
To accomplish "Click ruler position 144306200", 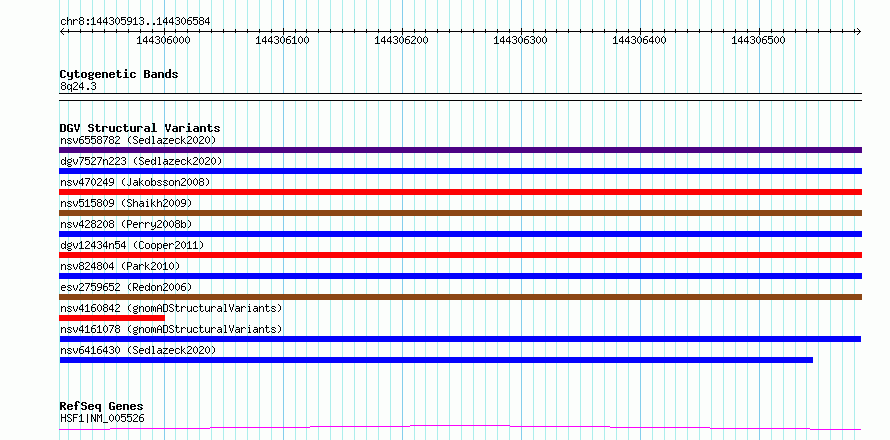I will [402, 40].
